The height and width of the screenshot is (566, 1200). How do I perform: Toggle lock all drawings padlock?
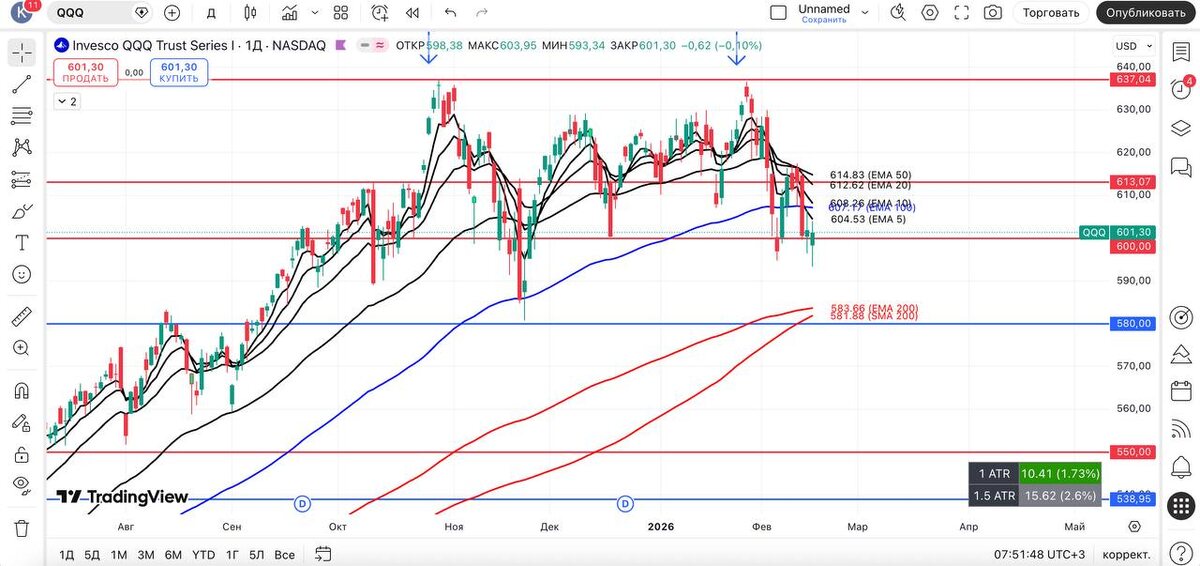[21, 455]
